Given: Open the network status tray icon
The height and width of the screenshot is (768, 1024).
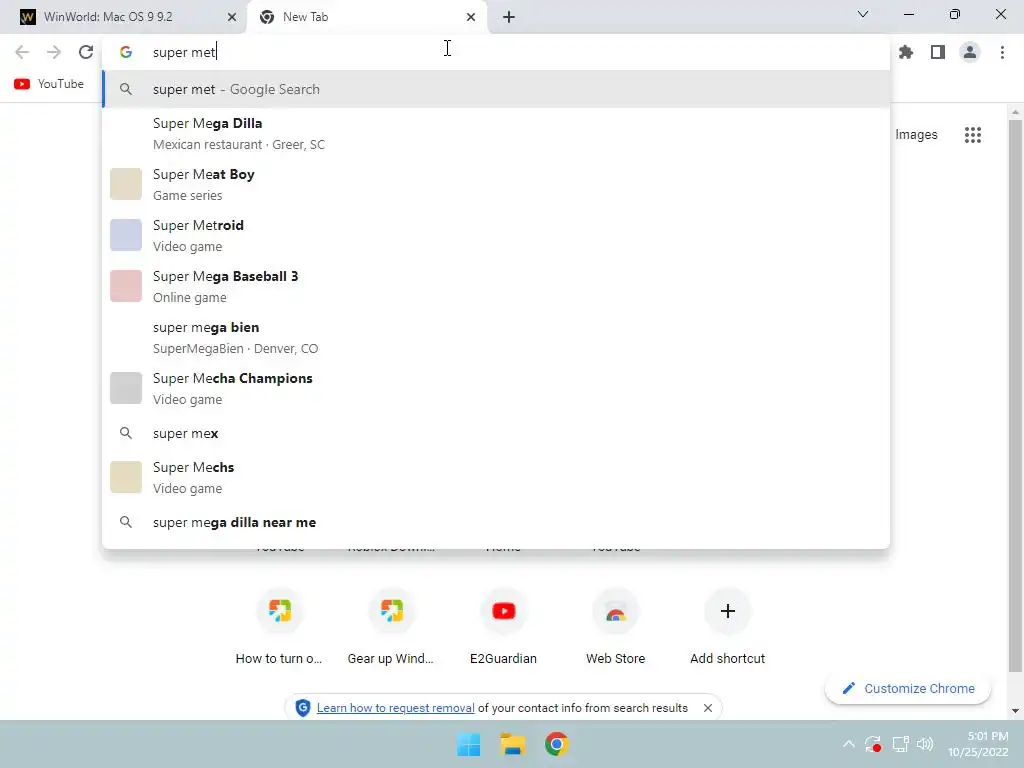Looking at the screenshot, I should click(x=901, y=744).
